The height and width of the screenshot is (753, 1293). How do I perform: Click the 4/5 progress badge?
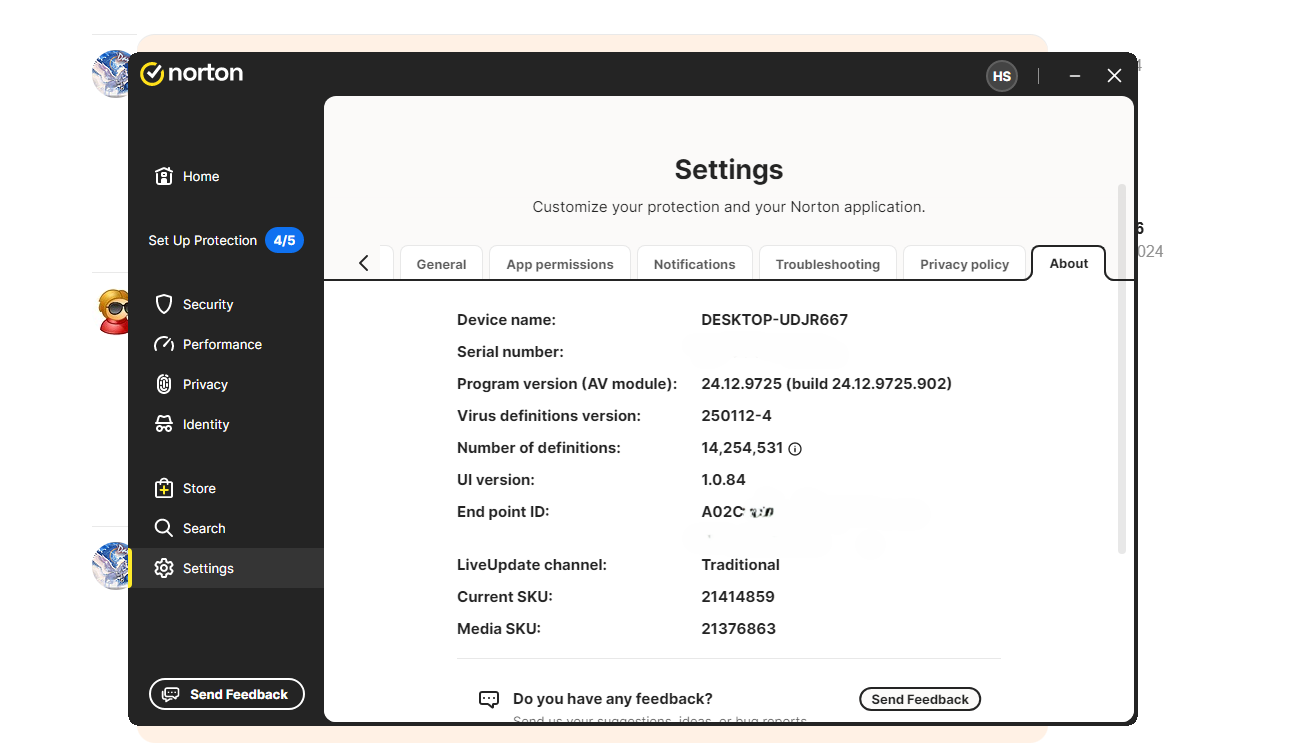(284, 240)
